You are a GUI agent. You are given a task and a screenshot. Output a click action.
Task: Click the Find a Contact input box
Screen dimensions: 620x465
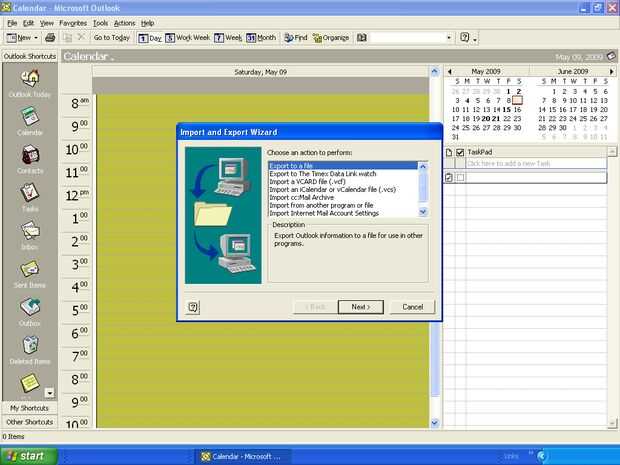[x=407, y=38]
